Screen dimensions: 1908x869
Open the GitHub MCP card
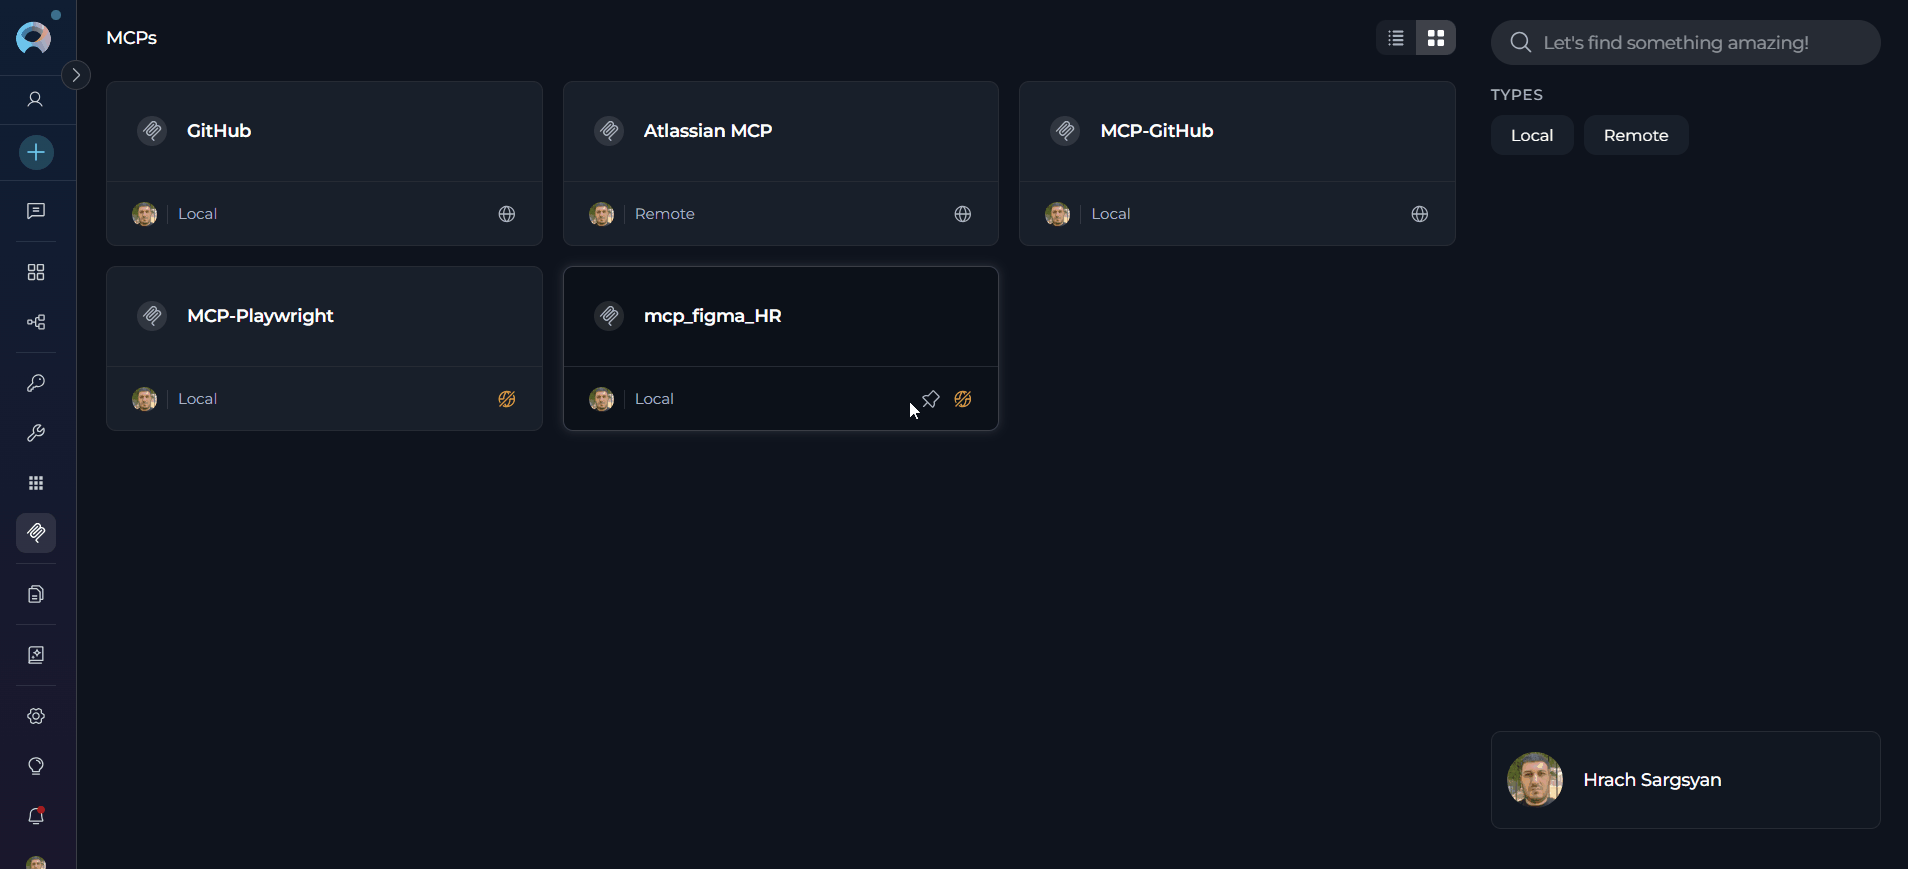324,163
